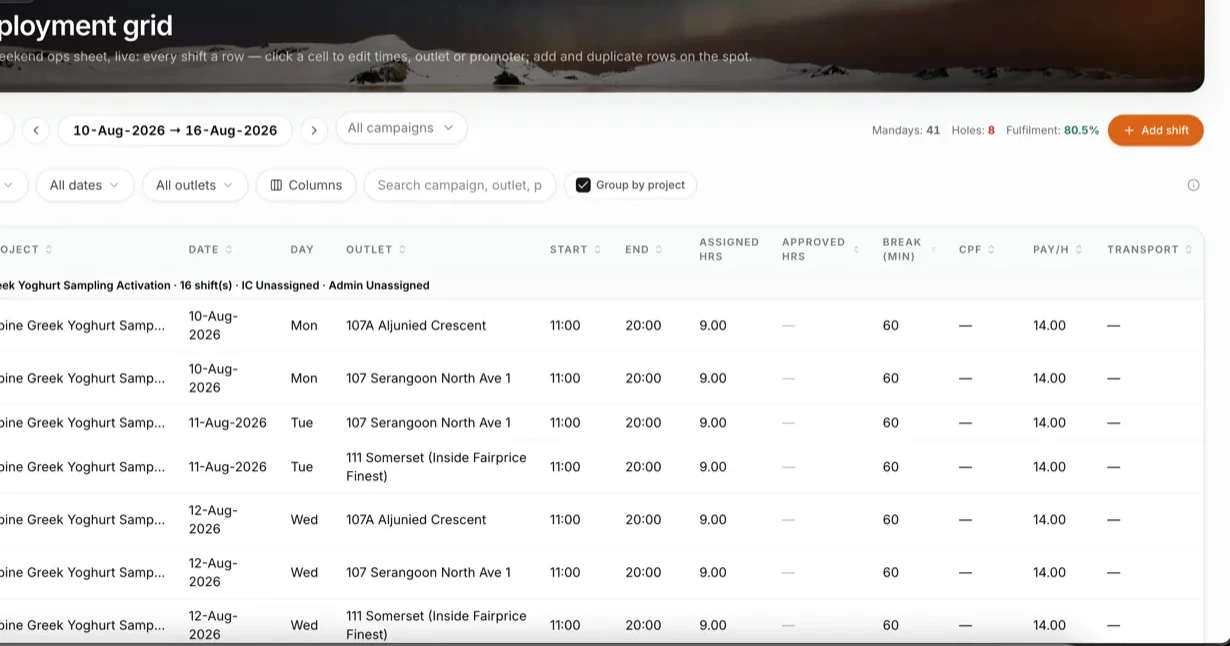Screen dimensions: 1230x646
Task: Sort the grid by Project column
Action: (49, 250)
